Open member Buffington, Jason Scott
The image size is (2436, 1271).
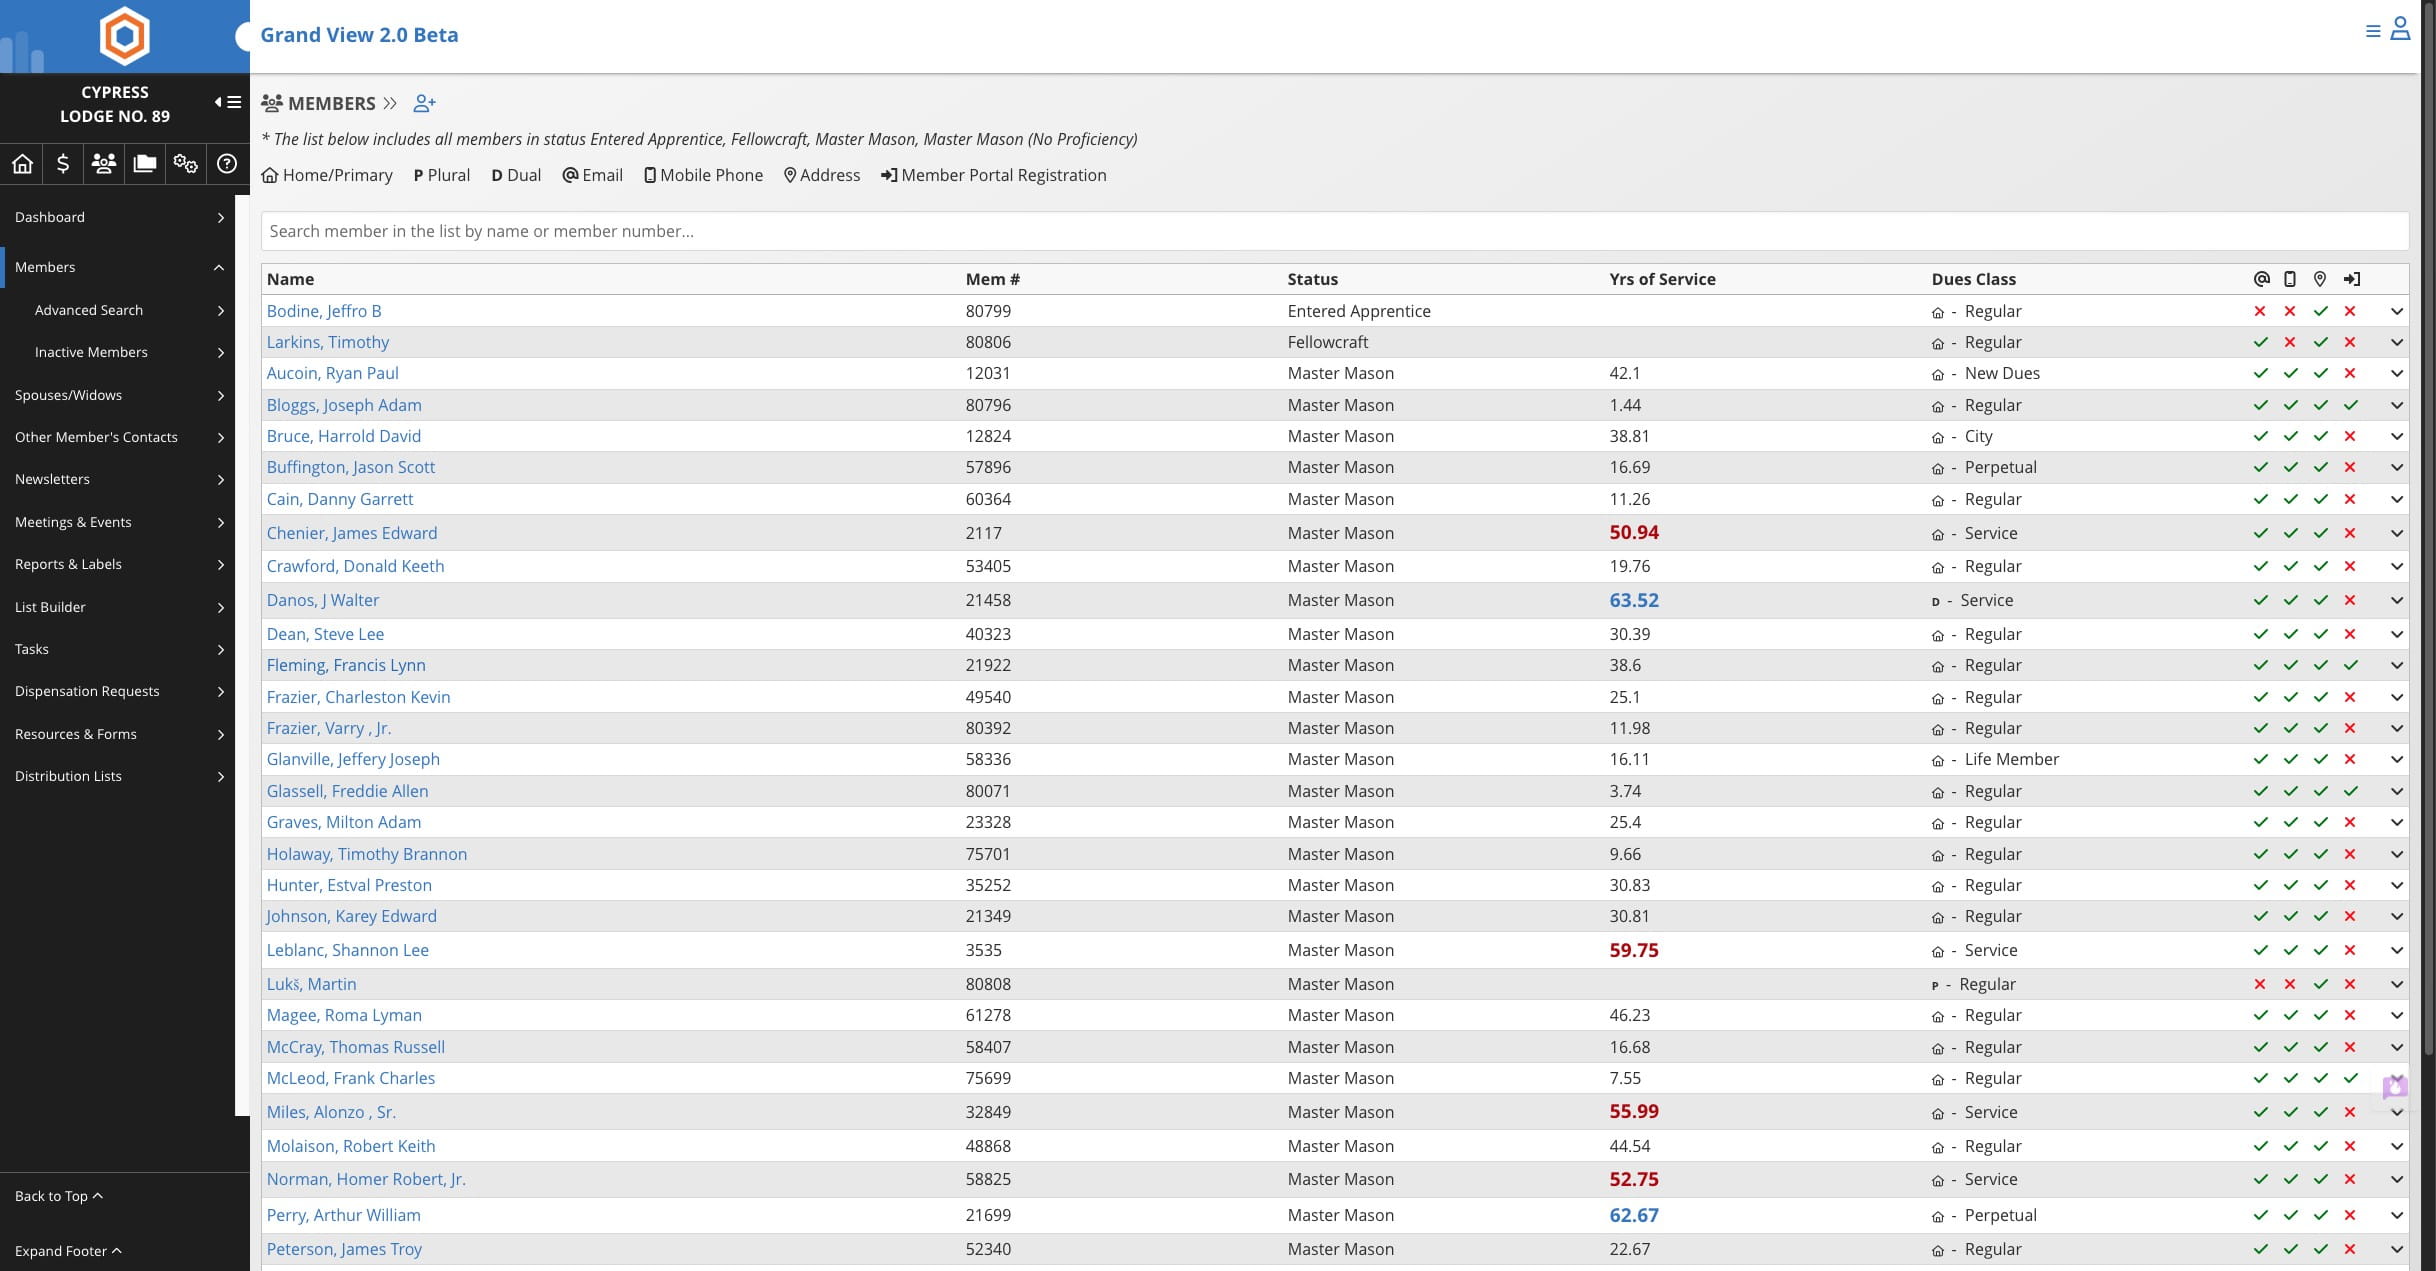pos(351,467)
